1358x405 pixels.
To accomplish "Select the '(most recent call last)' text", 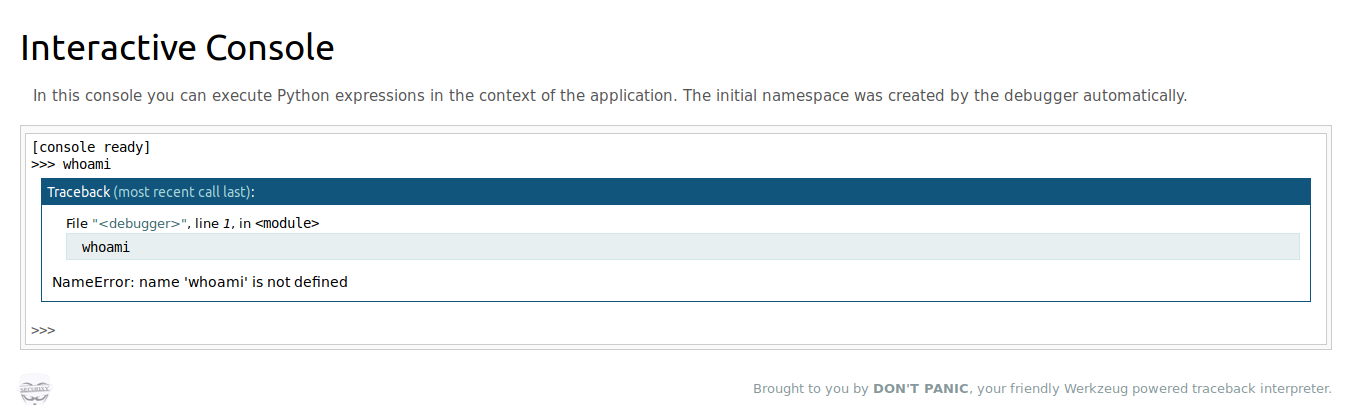I will tap(183, 191).
